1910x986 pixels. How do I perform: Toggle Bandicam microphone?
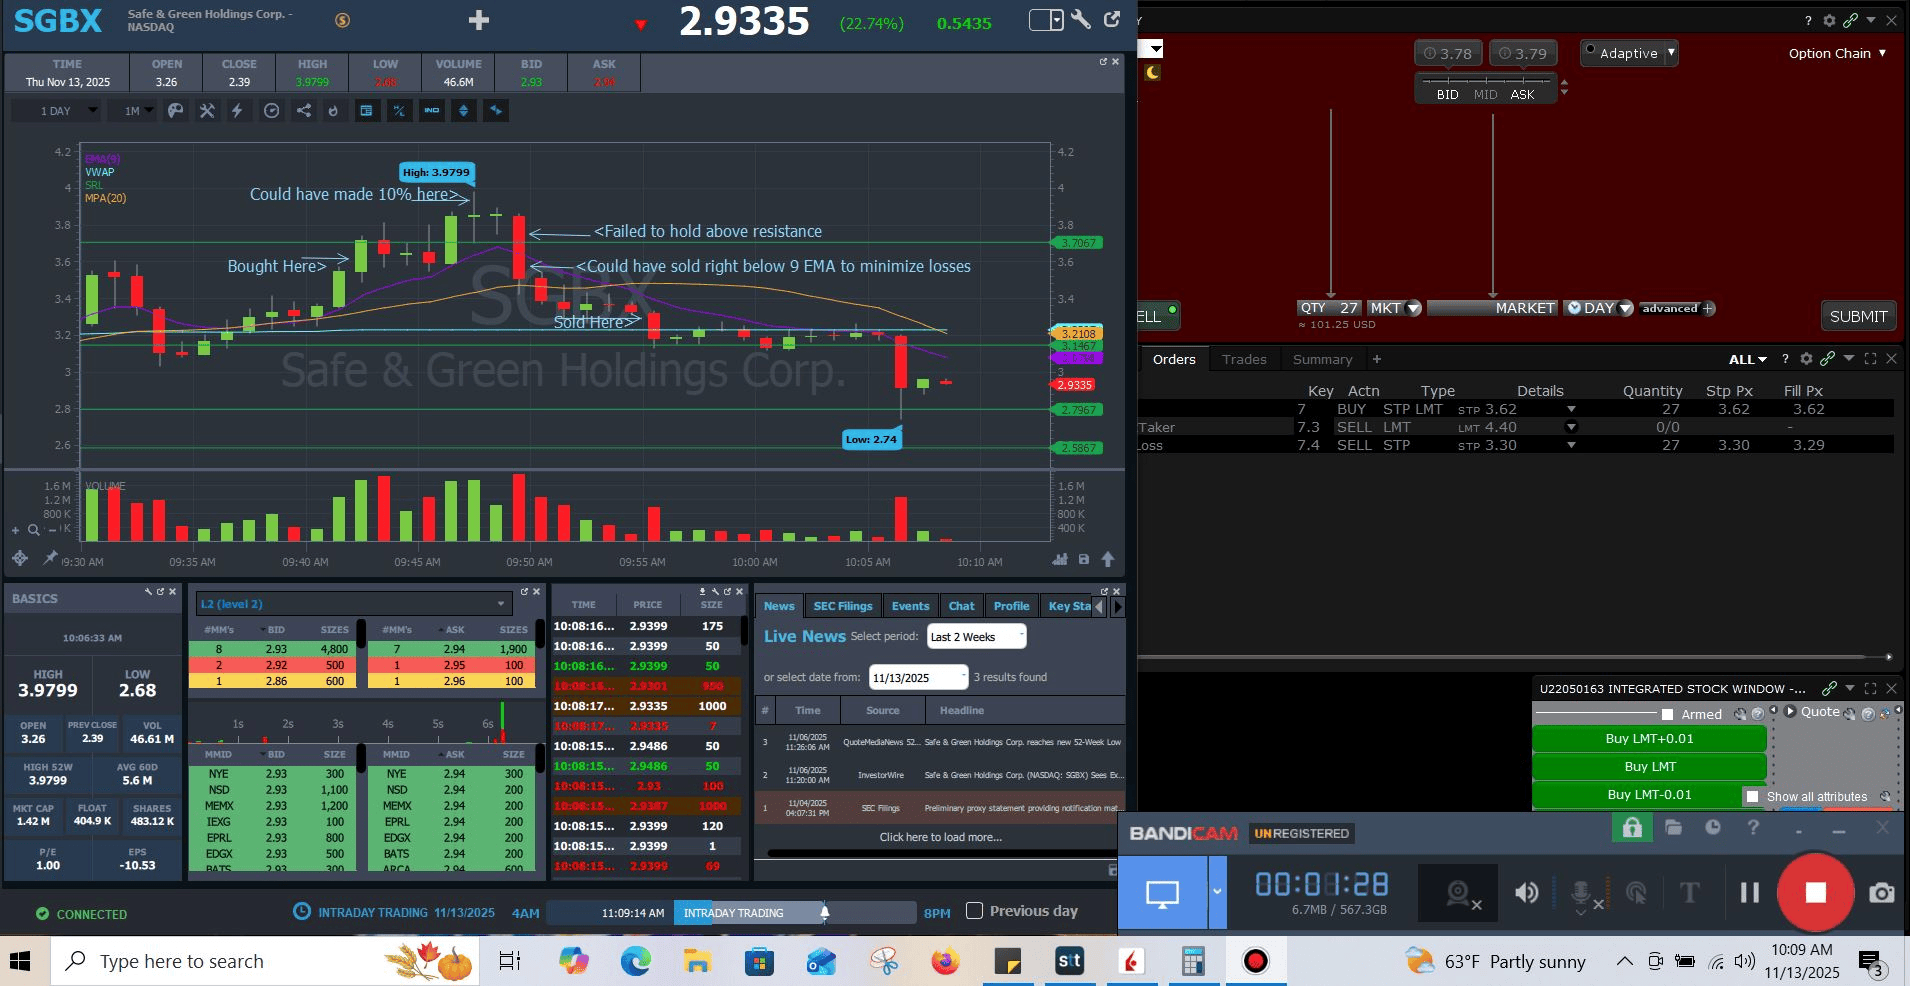(1583, 893)
